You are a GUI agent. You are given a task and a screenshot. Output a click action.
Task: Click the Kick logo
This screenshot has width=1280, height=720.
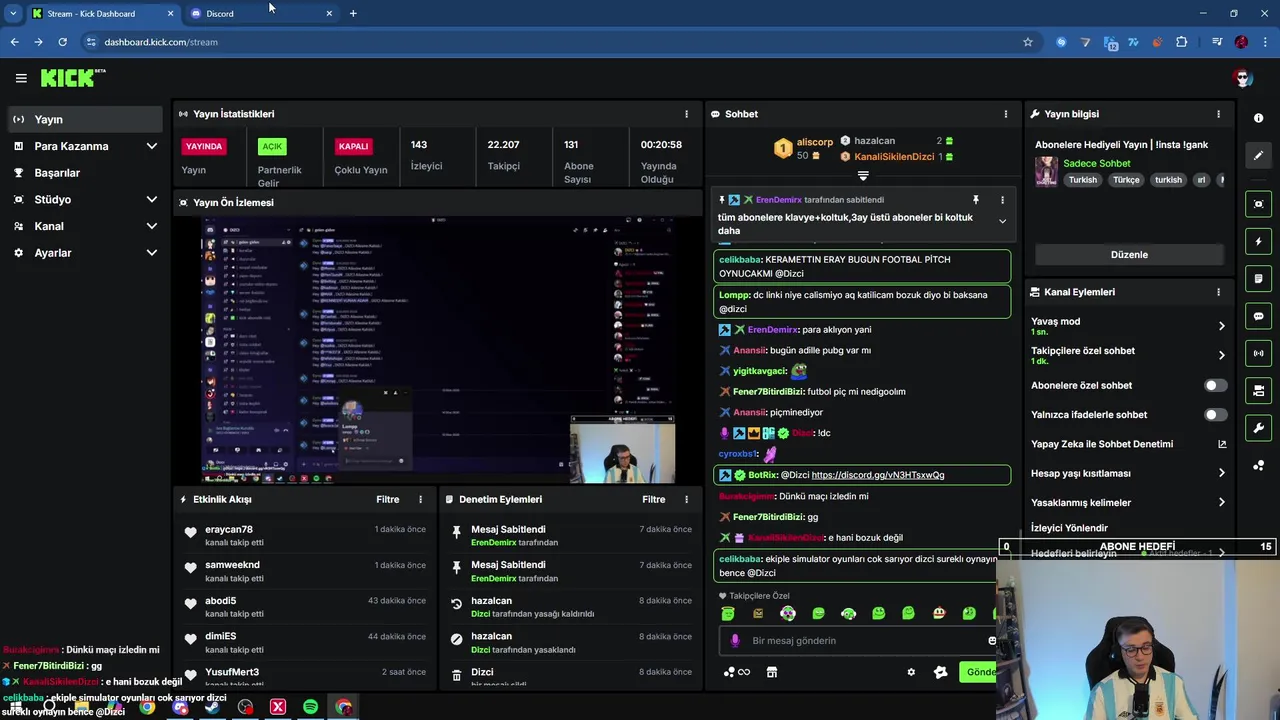point(72,78)
